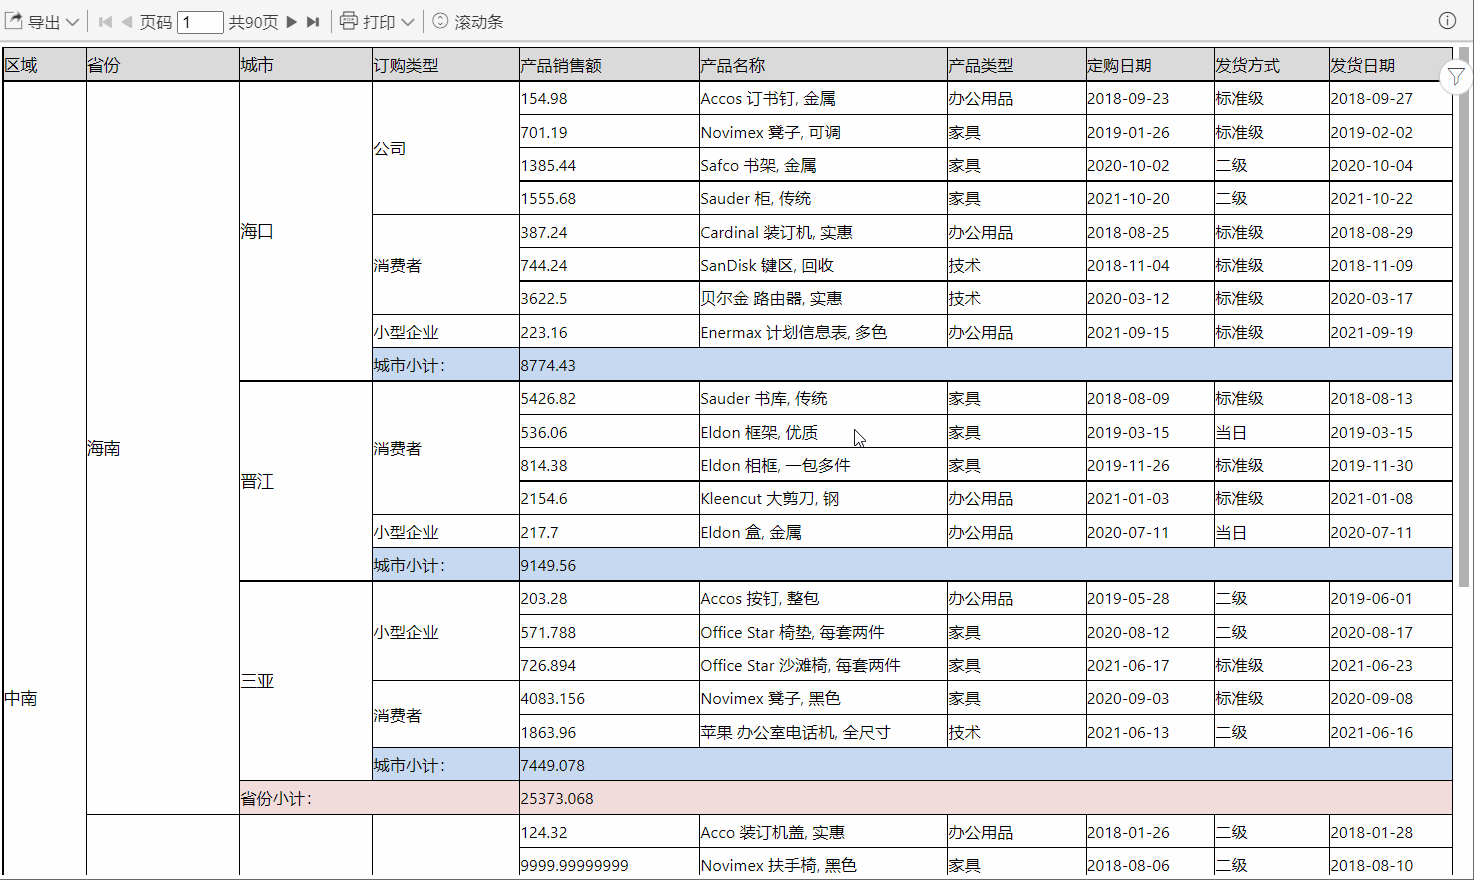Select the 订购类型 column header
Screen dimensions: 1474x880
[446, 65]
